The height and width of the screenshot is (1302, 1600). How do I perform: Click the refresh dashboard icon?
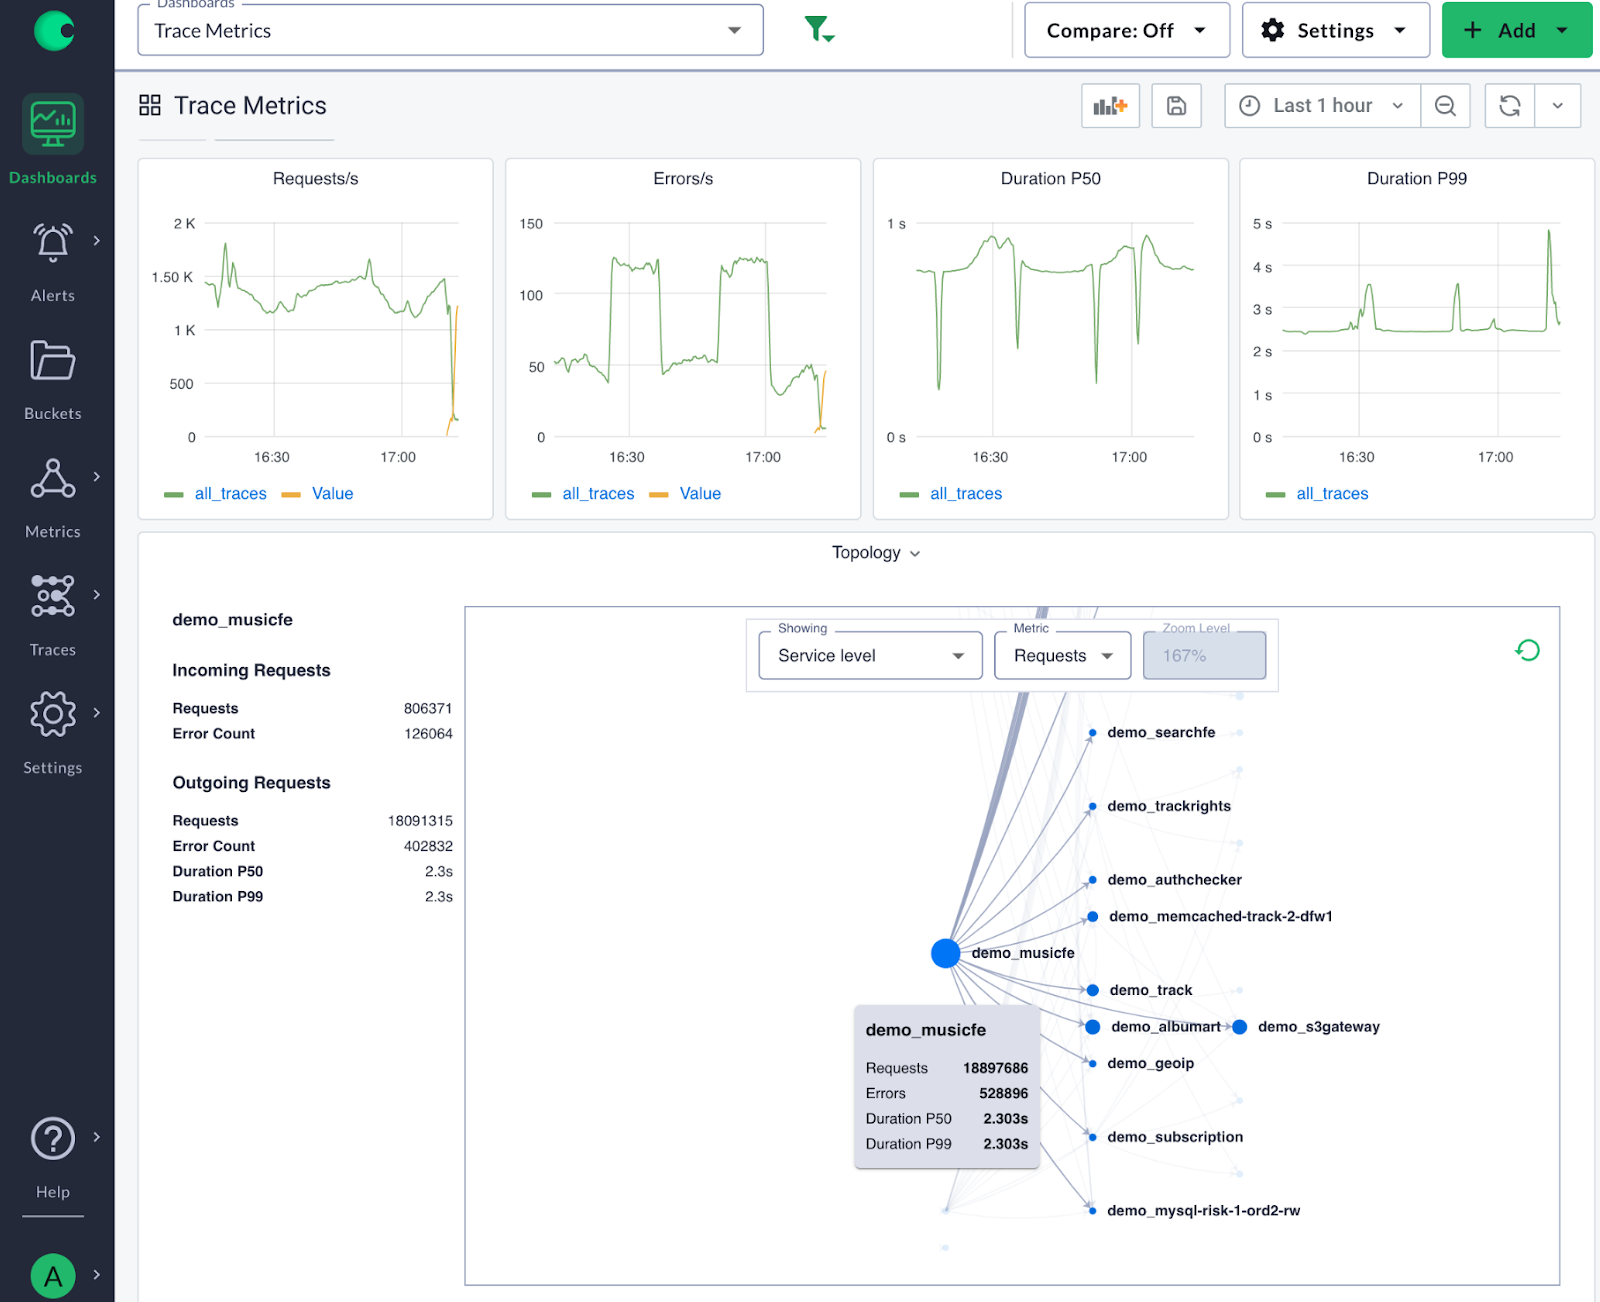(x=1510, y=106)
